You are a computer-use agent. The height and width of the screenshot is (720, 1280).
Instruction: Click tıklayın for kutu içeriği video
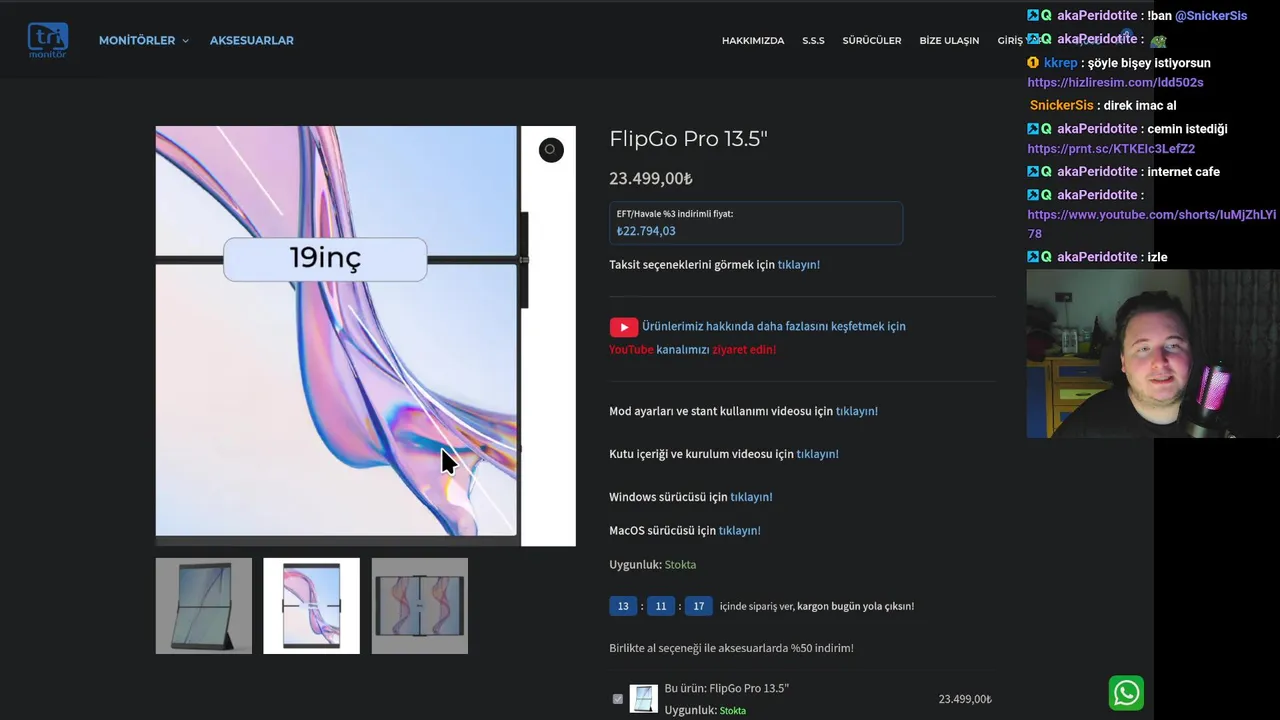click(818, 454)
